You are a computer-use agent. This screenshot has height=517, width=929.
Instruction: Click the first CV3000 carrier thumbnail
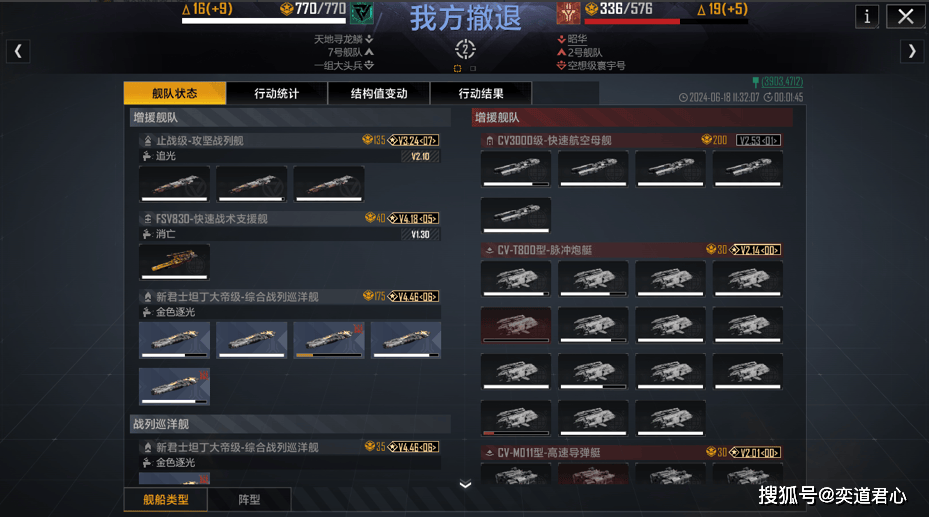[x=515, y=169]
